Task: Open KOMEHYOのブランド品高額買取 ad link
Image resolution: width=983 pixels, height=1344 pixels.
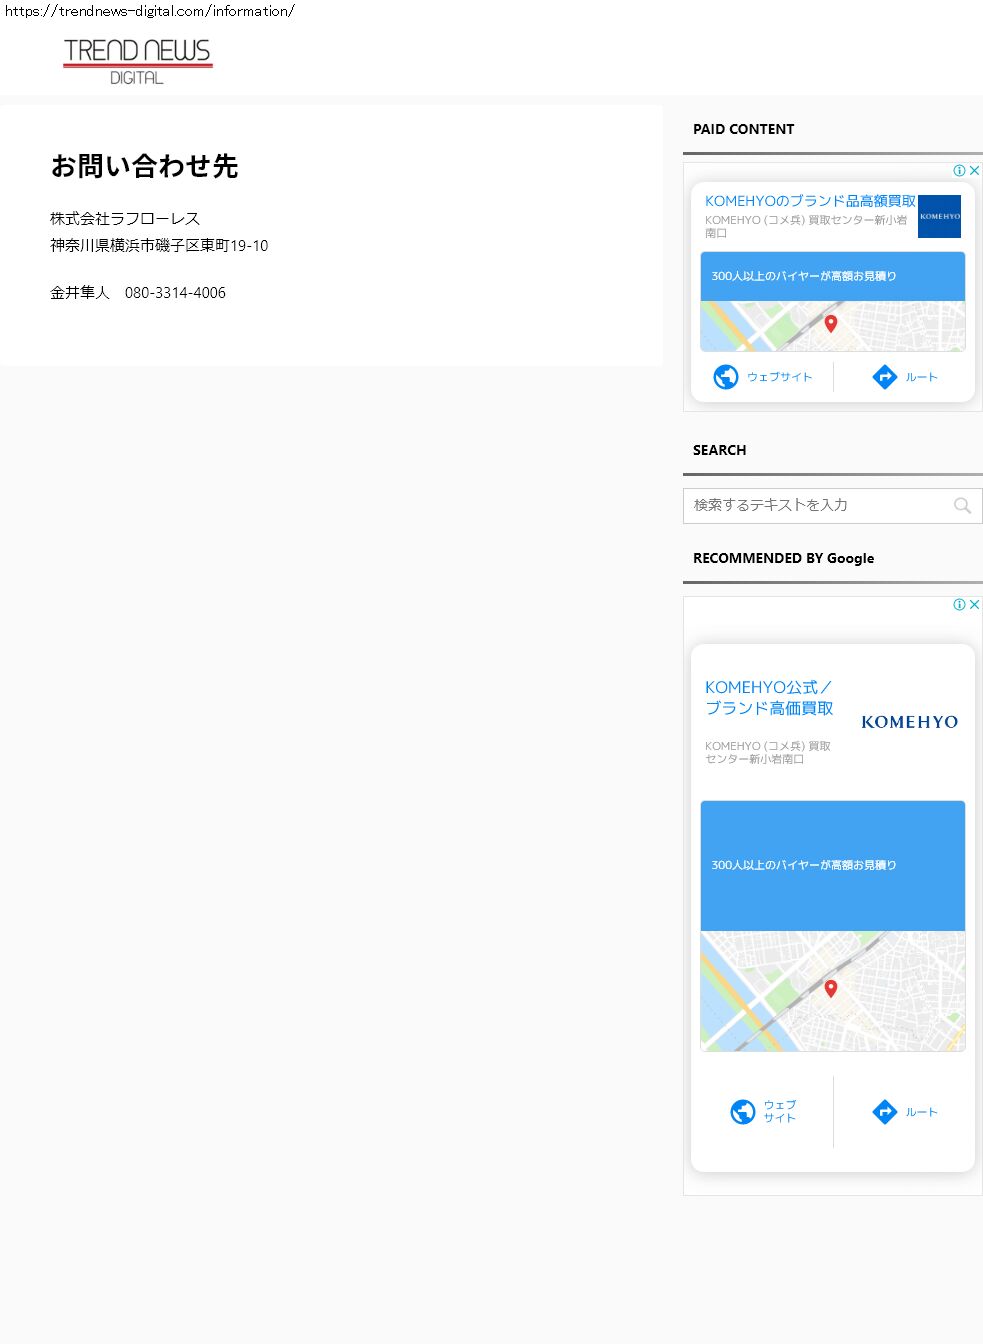Action: 810,201
